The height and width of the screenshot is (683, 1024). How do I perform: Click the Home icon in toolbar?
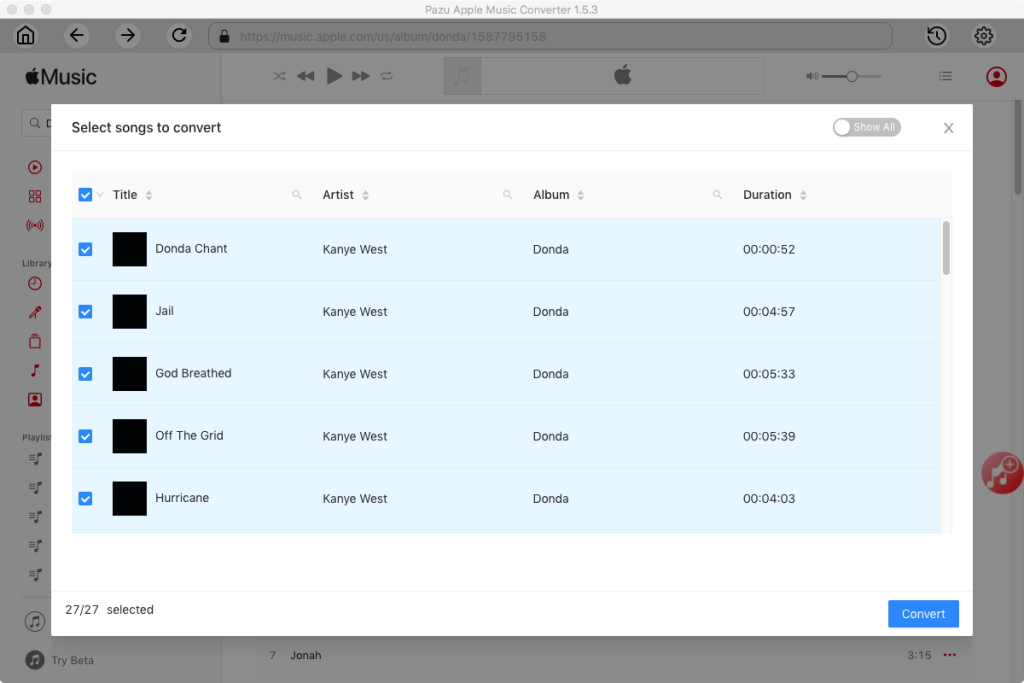26,36
